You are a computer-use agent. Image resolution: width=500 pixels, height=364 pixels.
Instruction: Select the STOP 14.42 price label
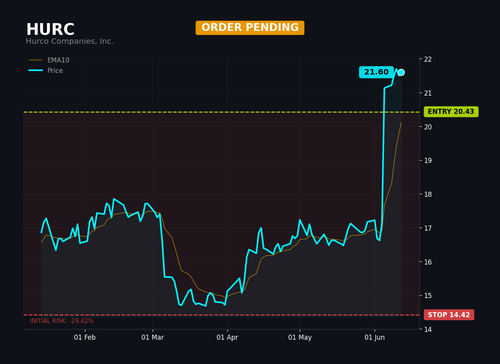(449, 315)
